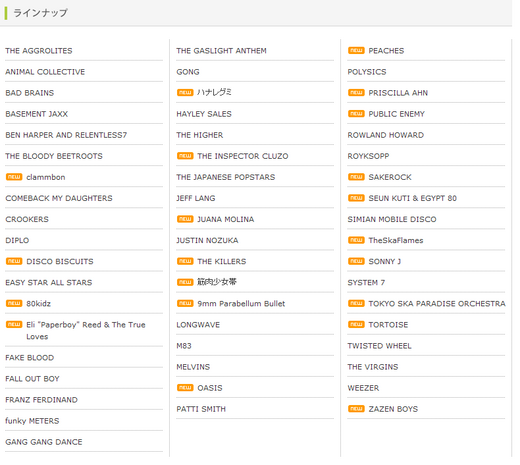Click the new badge beside OASIS
Image resolution: width=520 pixels, height=465 pixels.
tap(185, 388)
